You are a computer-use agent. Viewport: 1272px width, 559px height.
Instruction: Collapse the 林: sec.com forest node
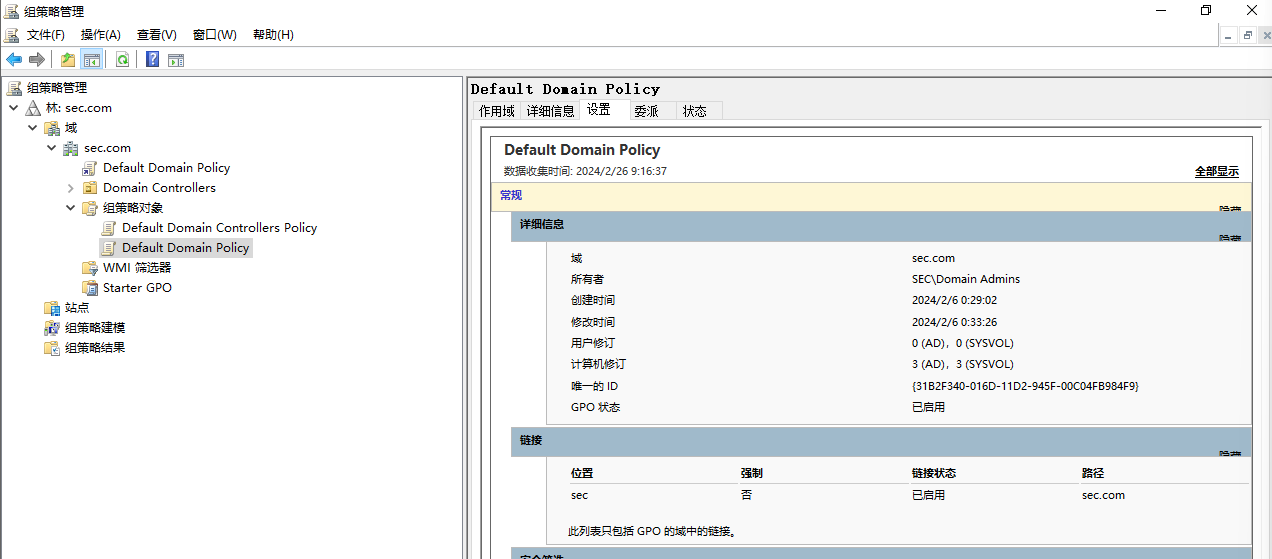click(13, 108)
